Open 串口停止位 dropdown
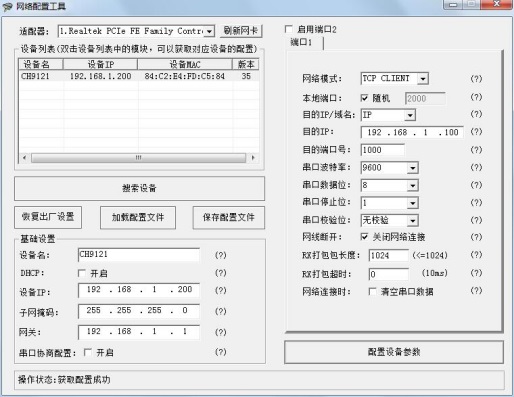The height and width of the screenshot is (397, 514). point(412,203)
